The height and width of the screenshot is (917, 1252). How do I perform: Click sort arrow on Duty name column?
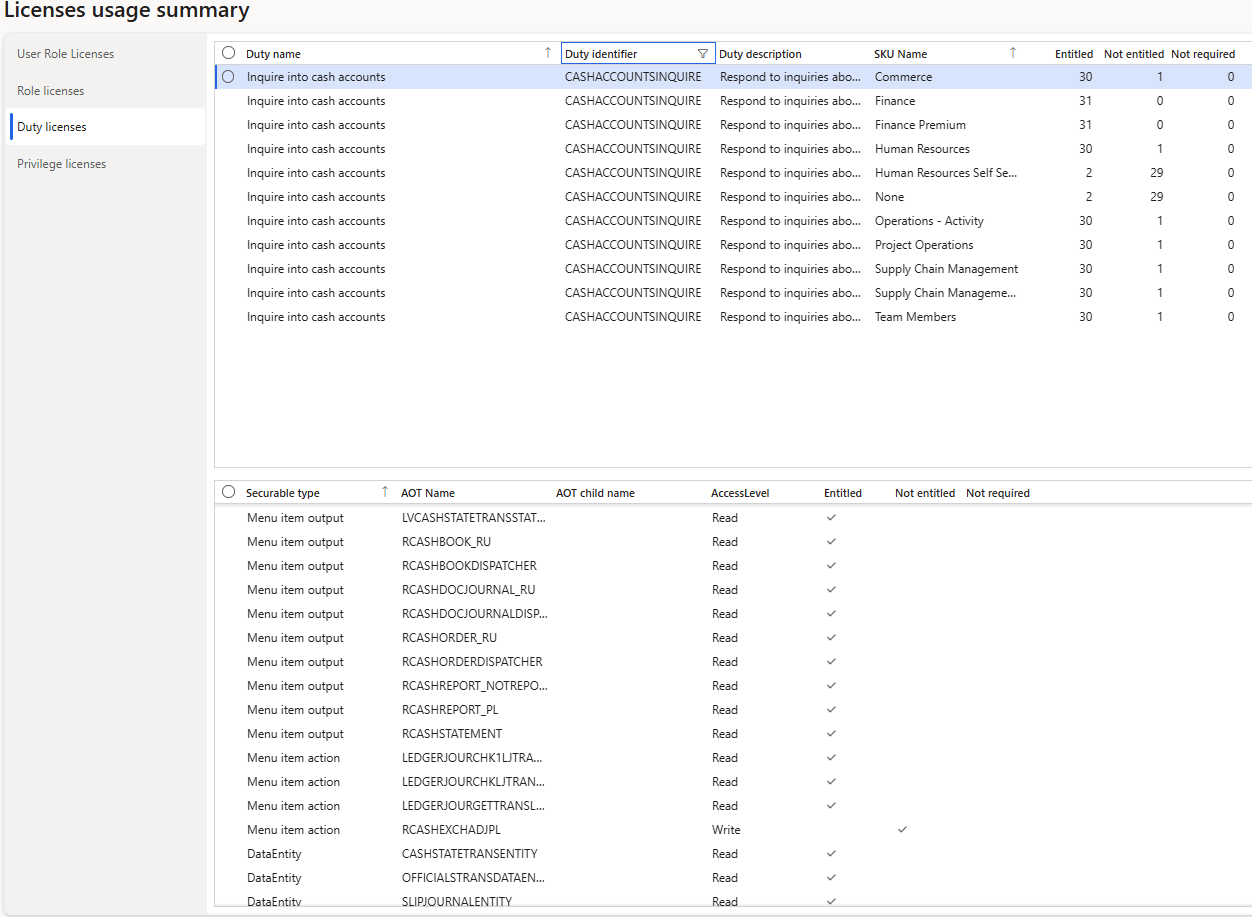(x=547, y=54)
